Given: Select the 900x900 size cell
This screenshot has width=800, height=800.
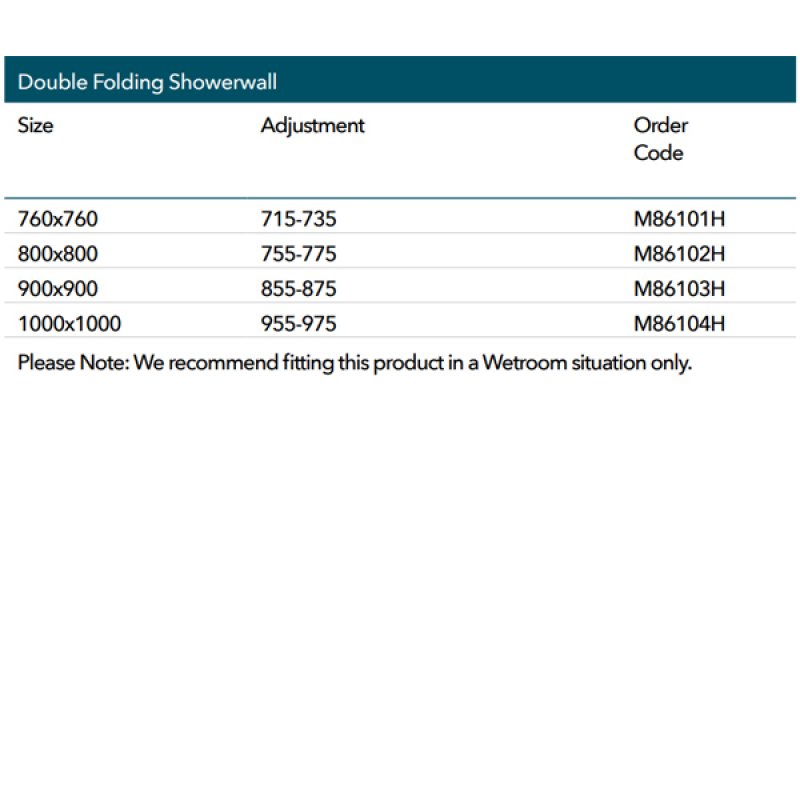Looking at the screenshot, I should [58, 289].
